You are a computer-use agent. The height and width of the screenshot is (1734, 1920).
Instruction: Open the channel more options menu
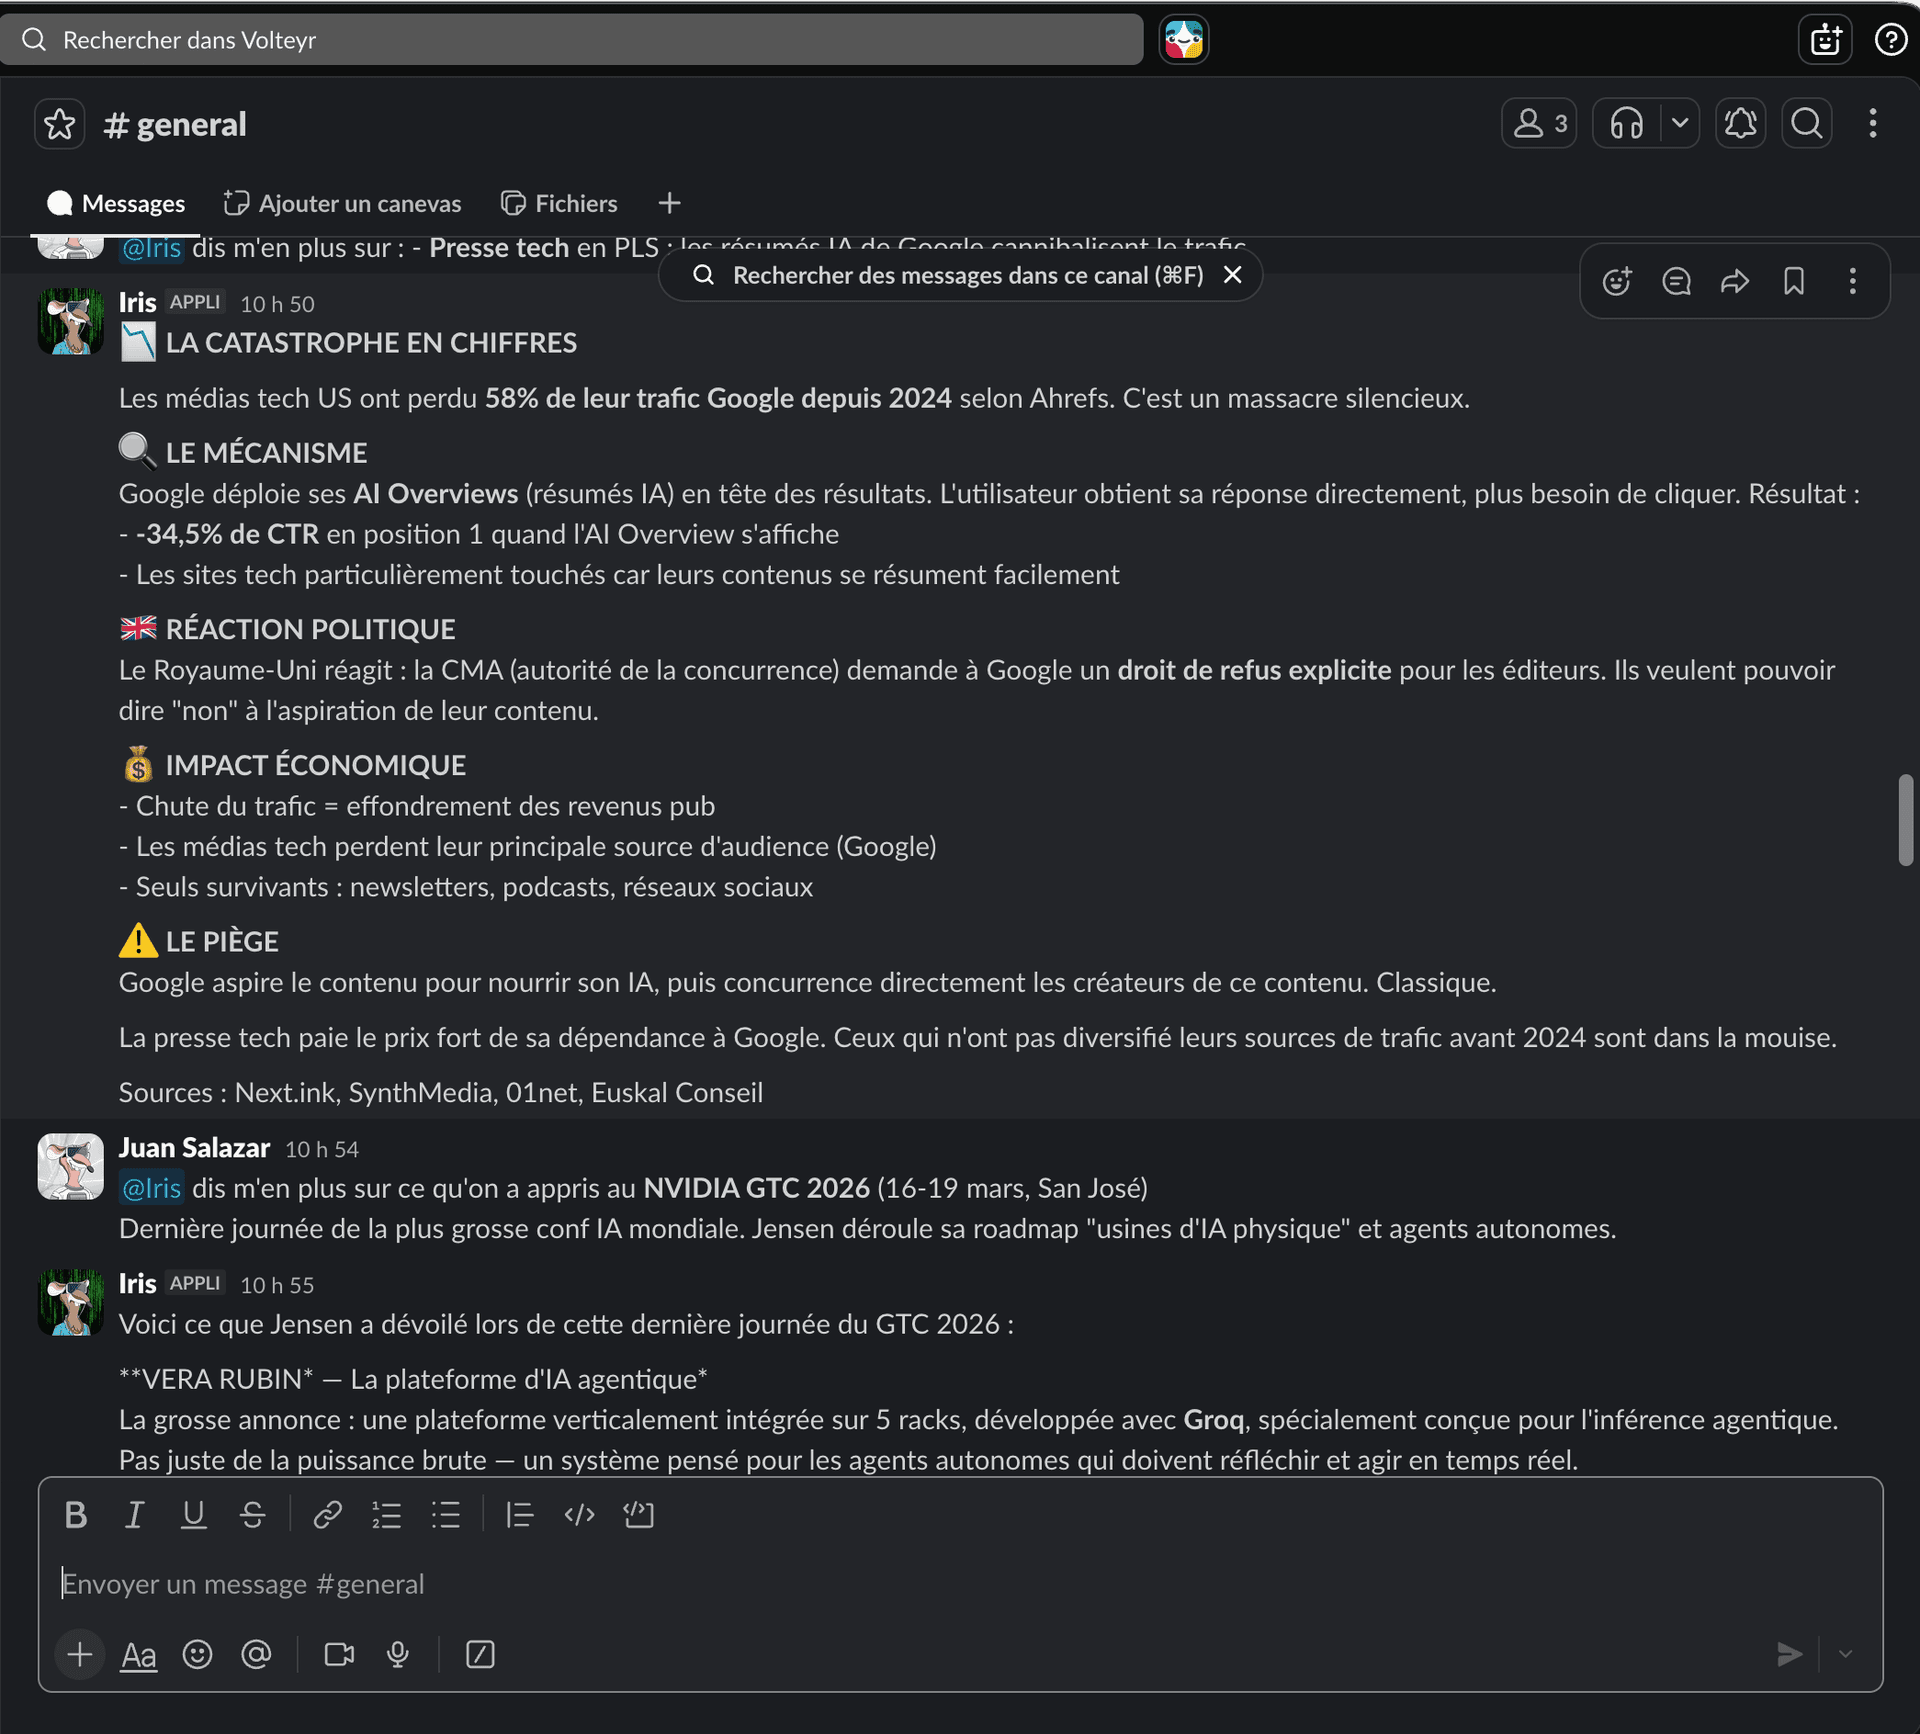(x=1872, y=123)
